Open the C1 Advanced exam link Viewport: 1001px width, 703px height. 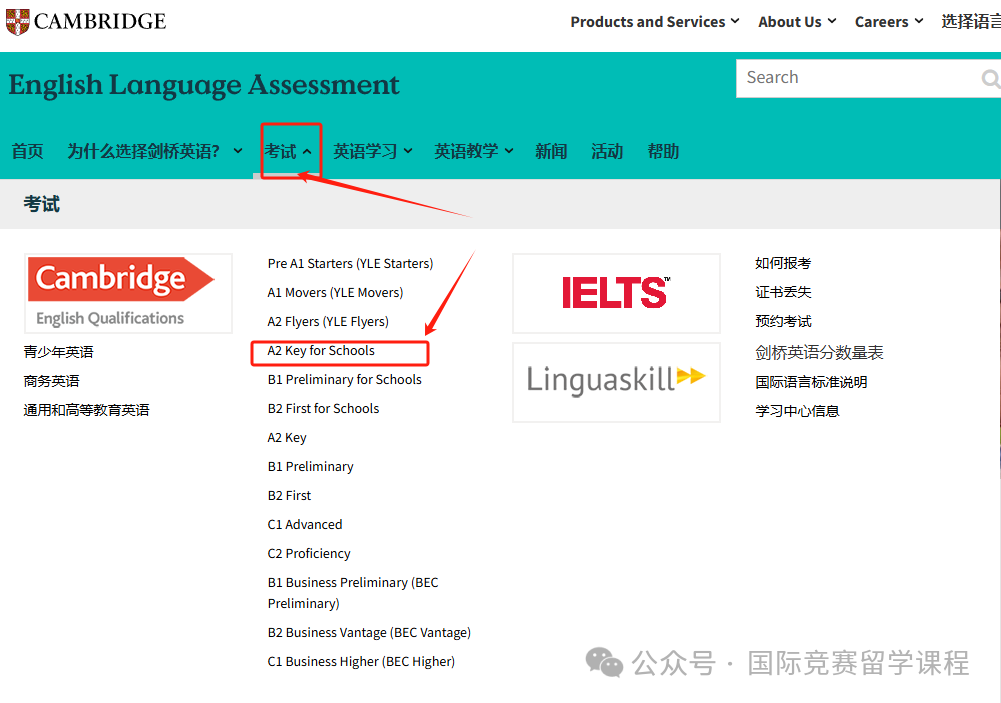coord(305,525)
